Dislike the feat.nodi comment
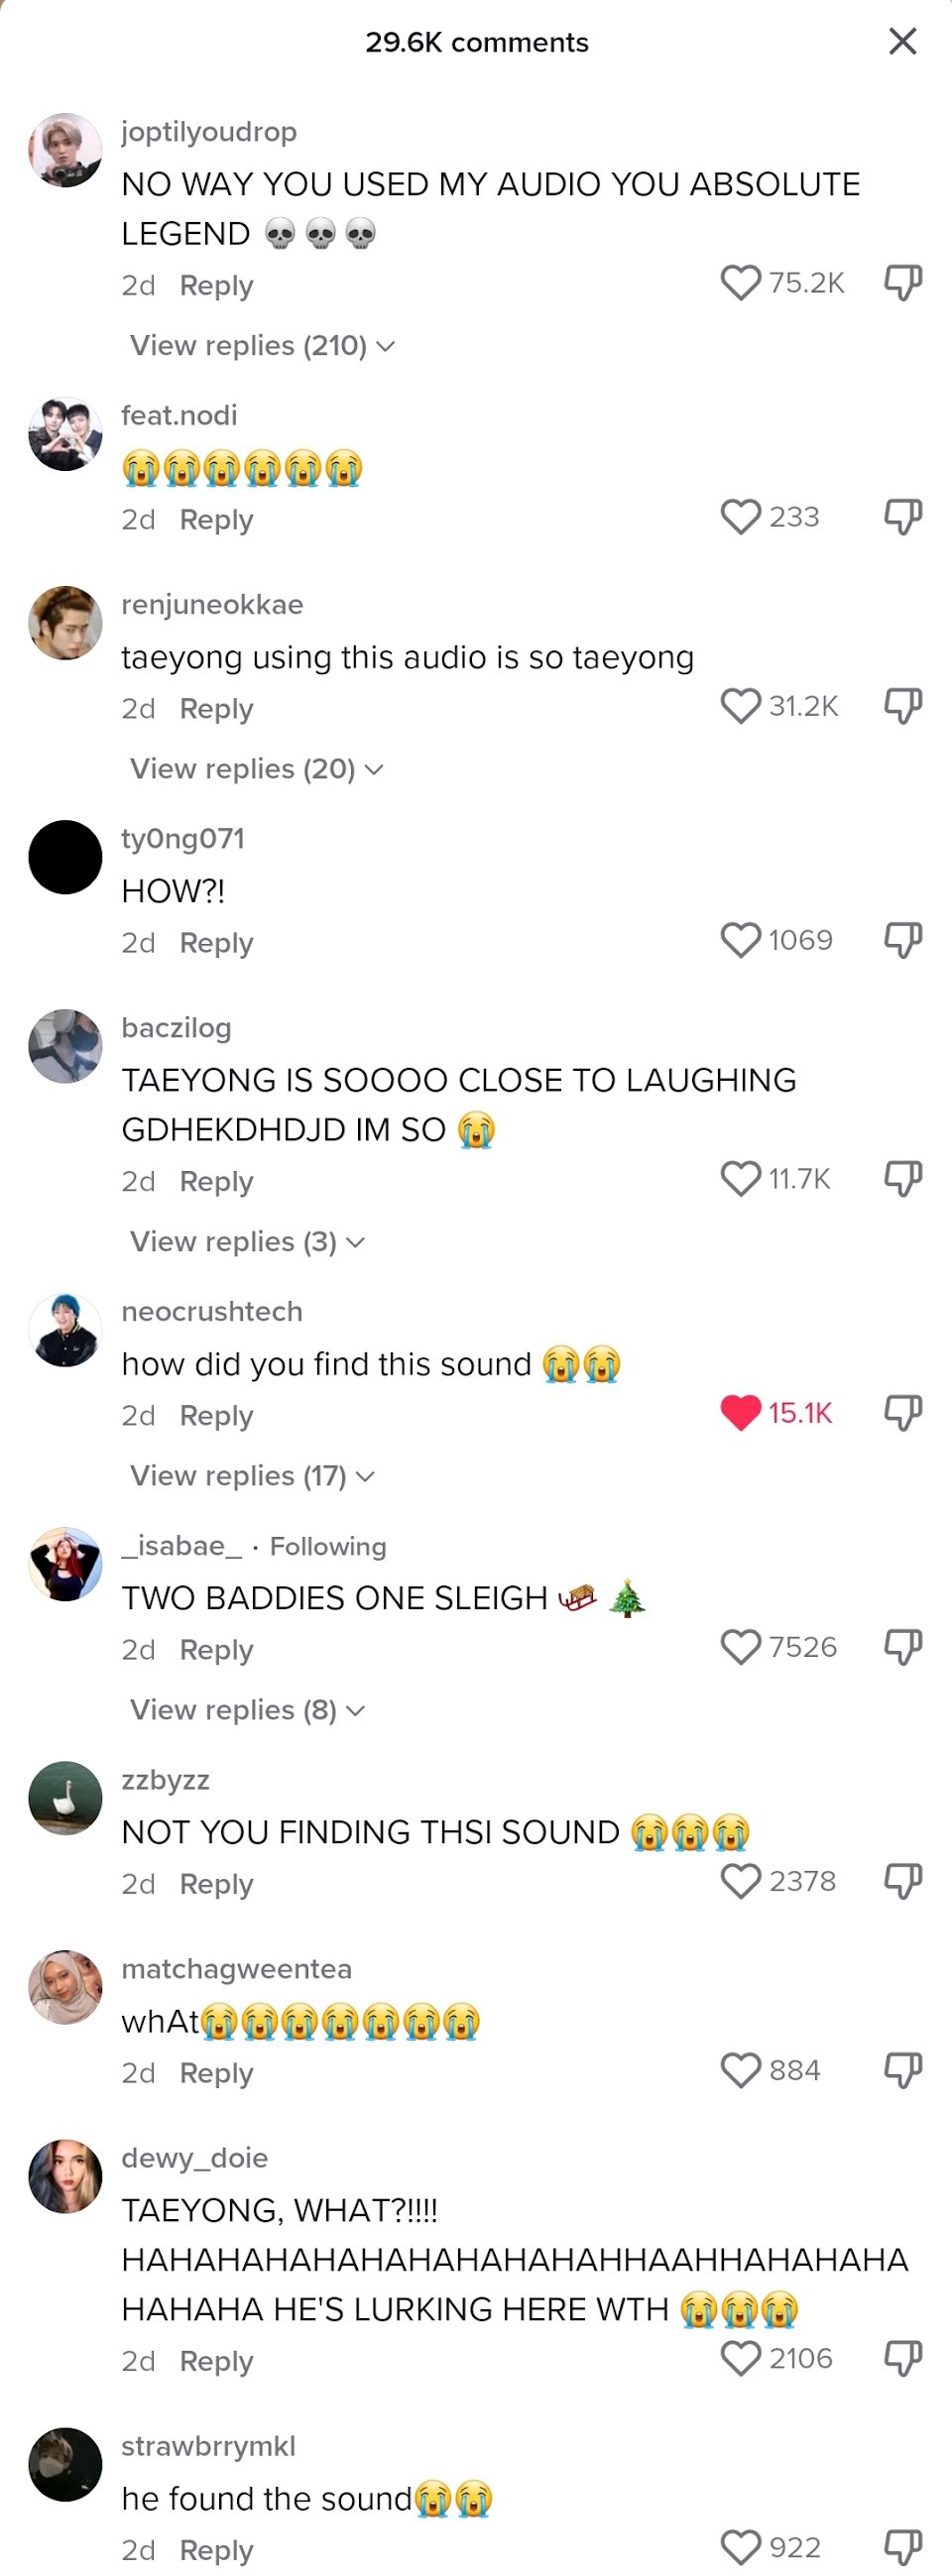 pos(902,517)
